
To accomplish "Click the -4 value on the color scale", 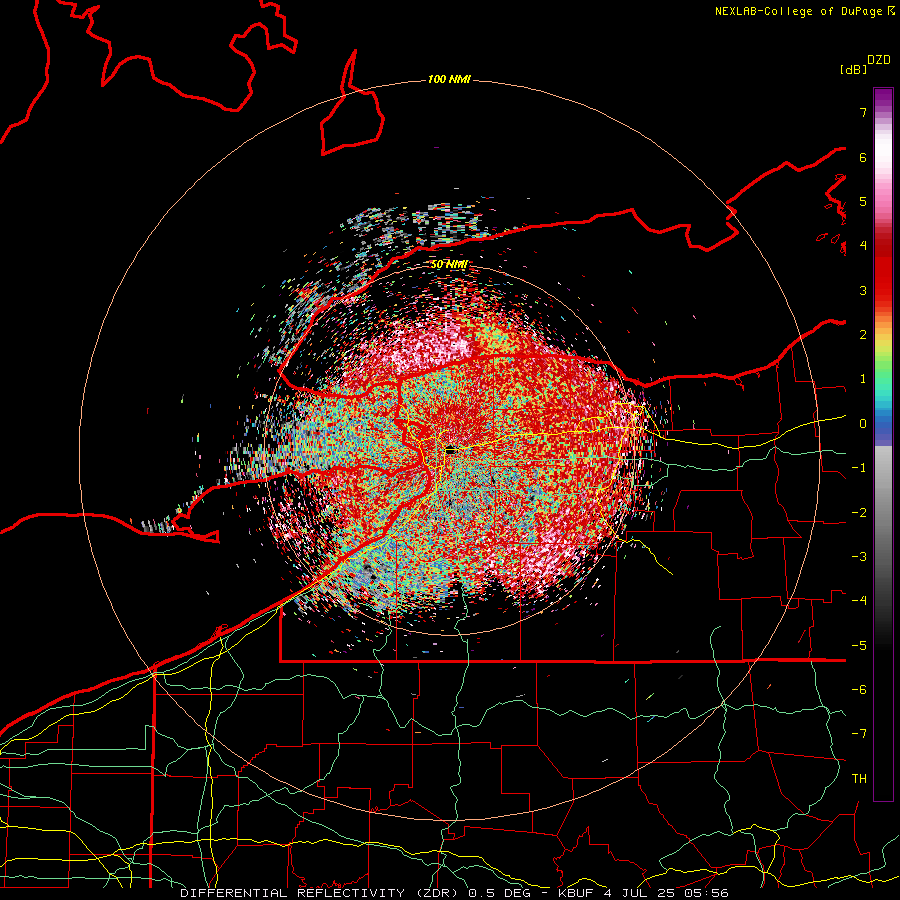I will [859, 600].
